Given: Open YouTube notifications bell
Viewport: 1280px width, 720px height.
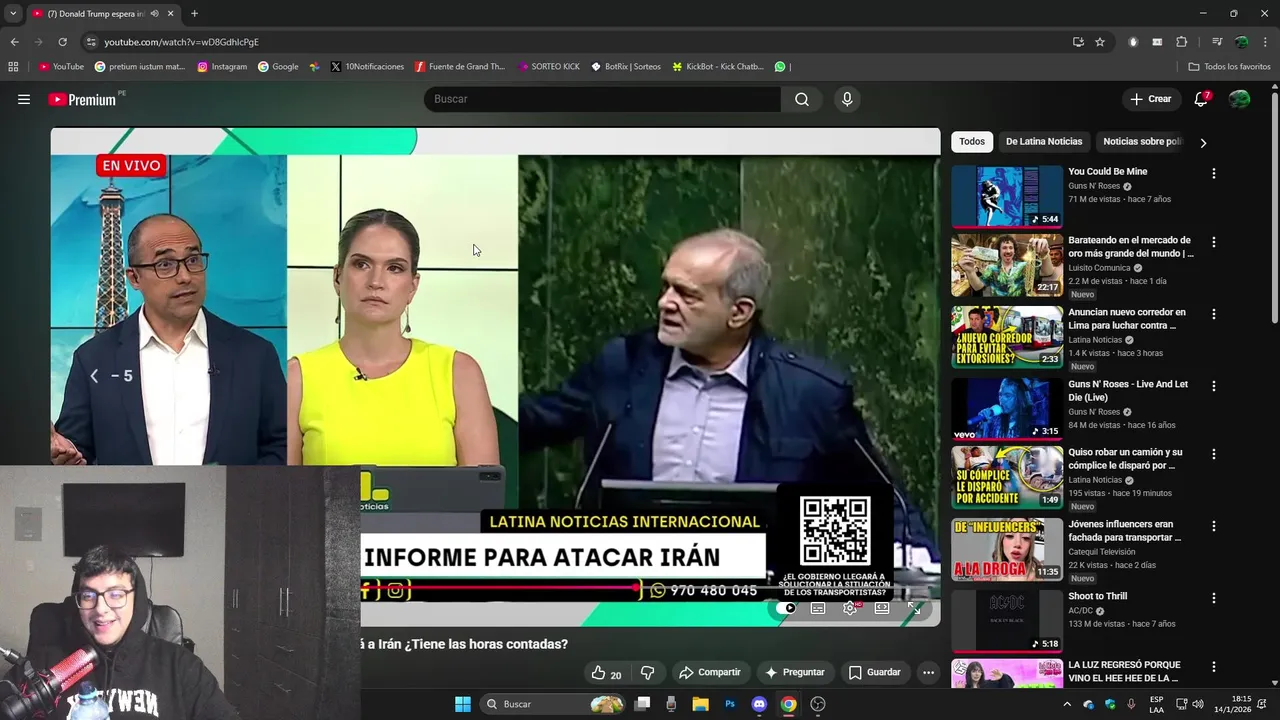Looking at the screenshot, I should tap(1201, 99).
